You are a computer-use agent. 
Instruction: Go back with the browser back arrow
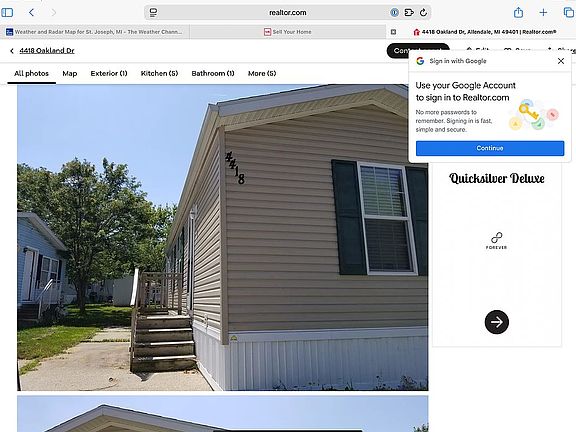31,12
